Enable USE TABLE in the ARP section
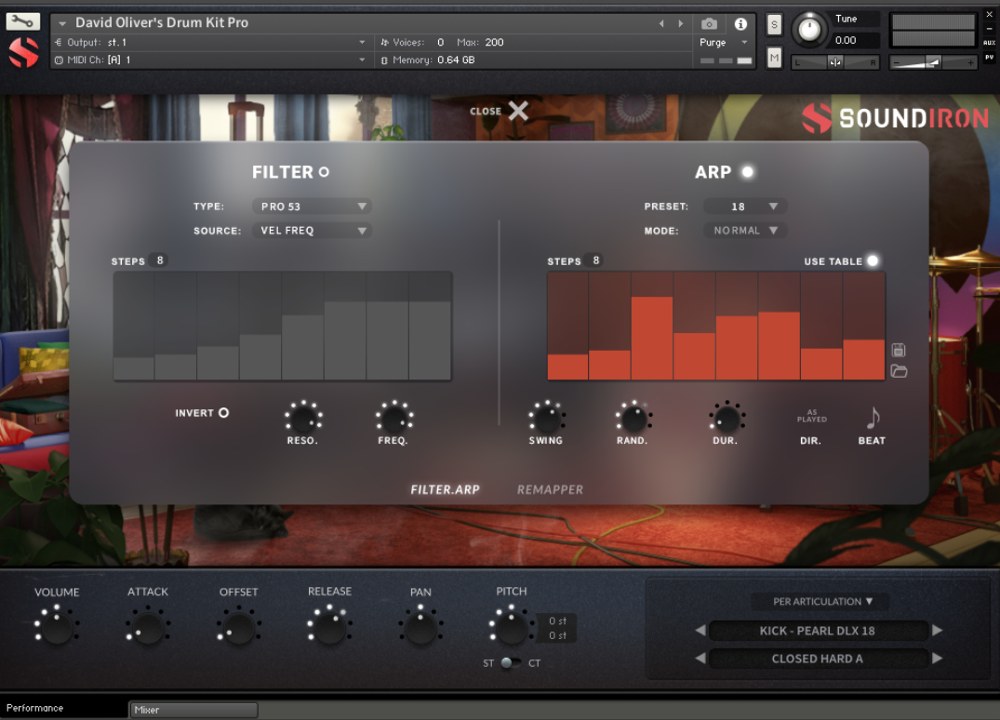The image size is (1000, 720). 872,260
